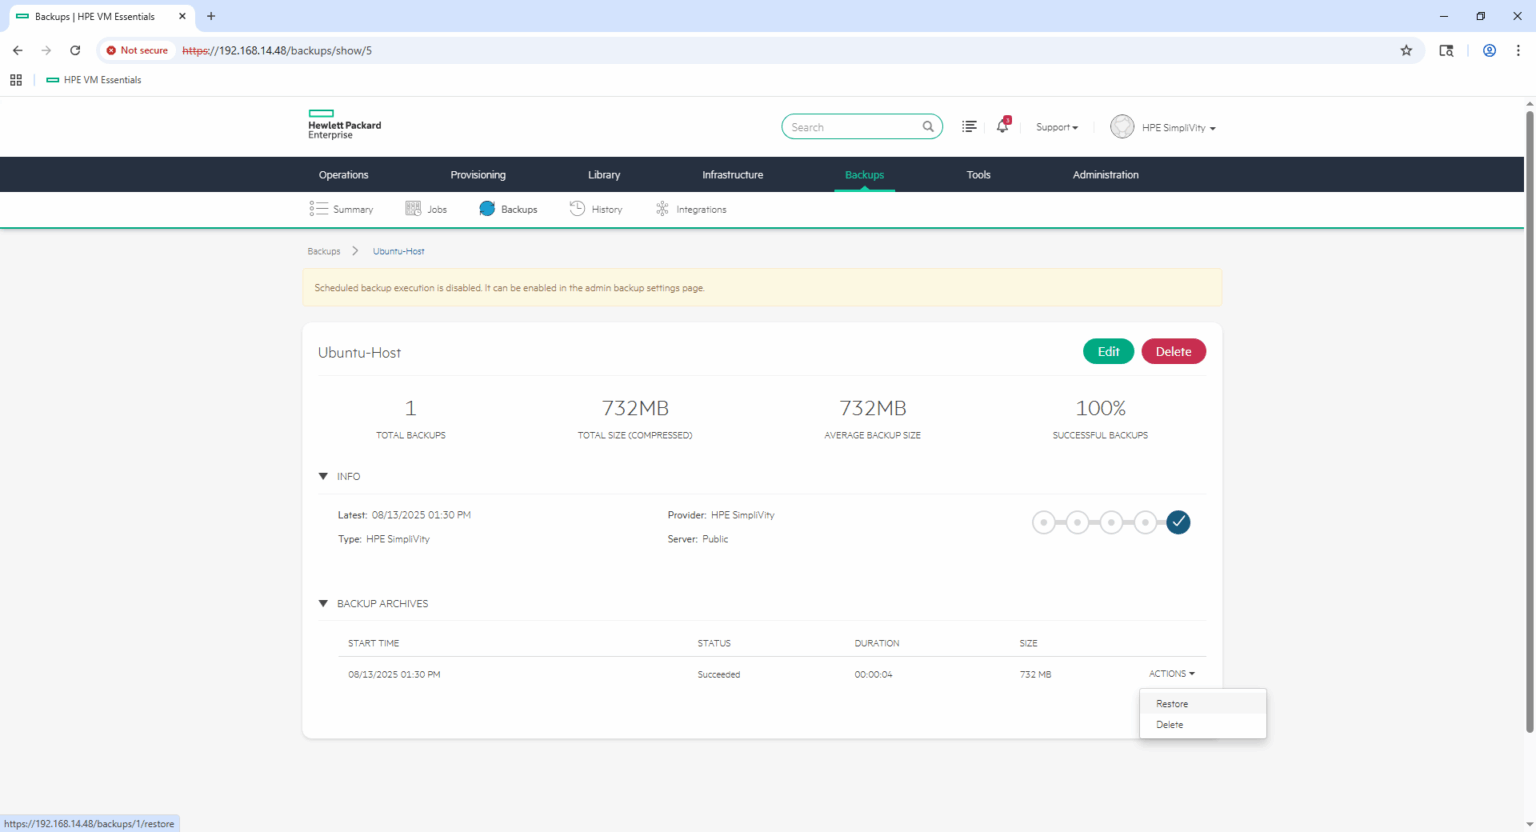Bookmark this page with star icon

(x=1406, y=50)
